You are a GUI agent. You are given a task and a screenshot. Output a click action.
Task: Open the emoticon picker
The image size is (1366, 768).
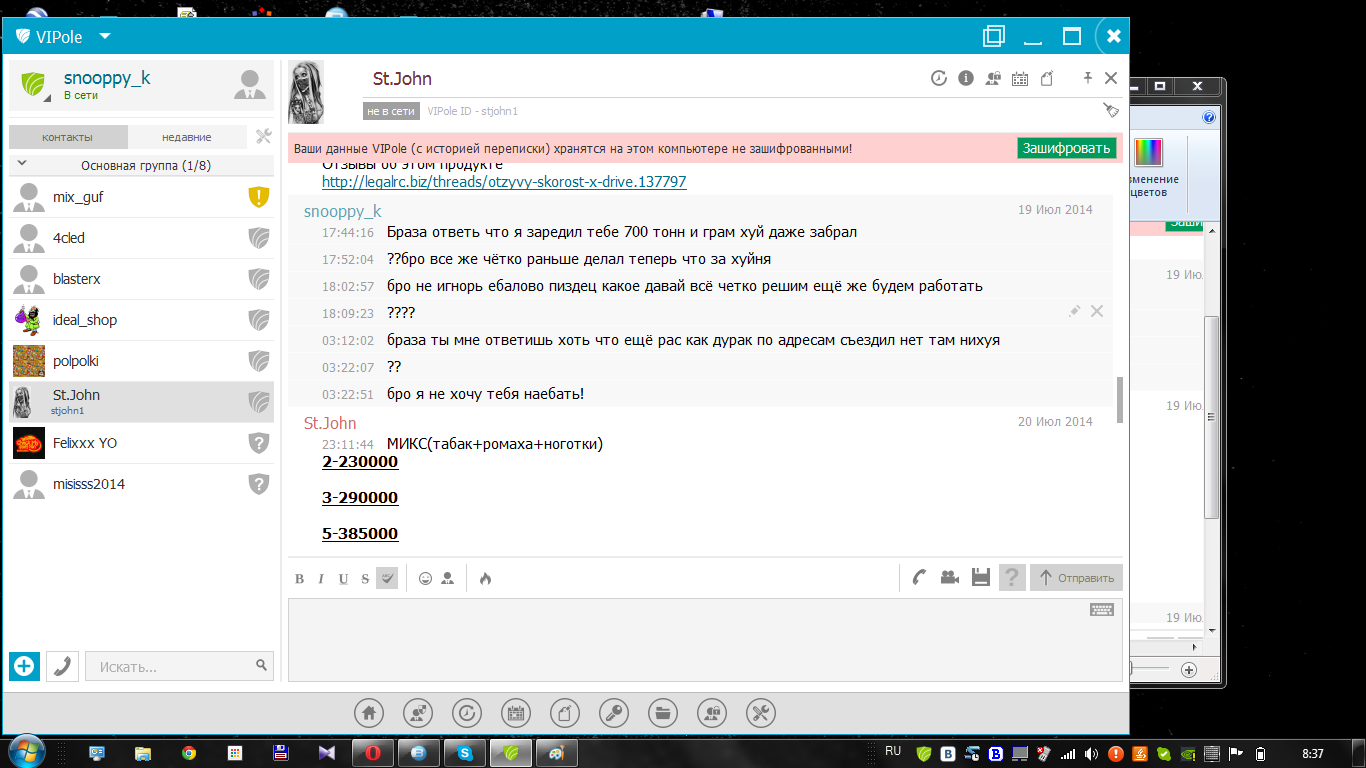pos(425,578)
